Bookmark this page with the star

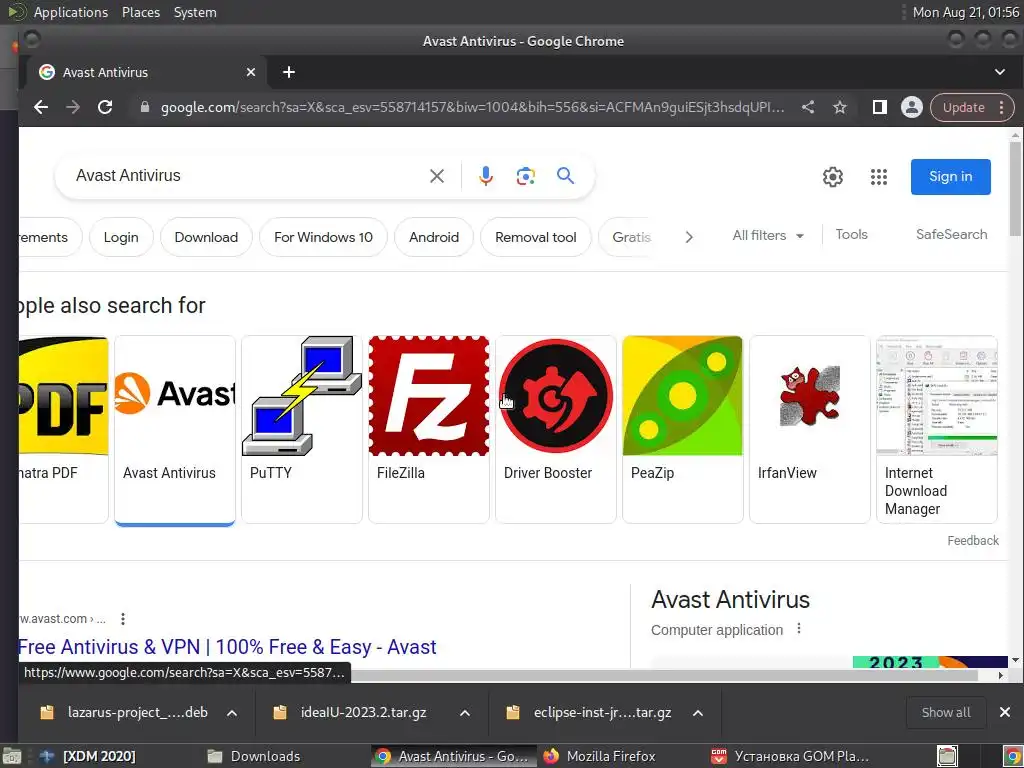point(840,107)
